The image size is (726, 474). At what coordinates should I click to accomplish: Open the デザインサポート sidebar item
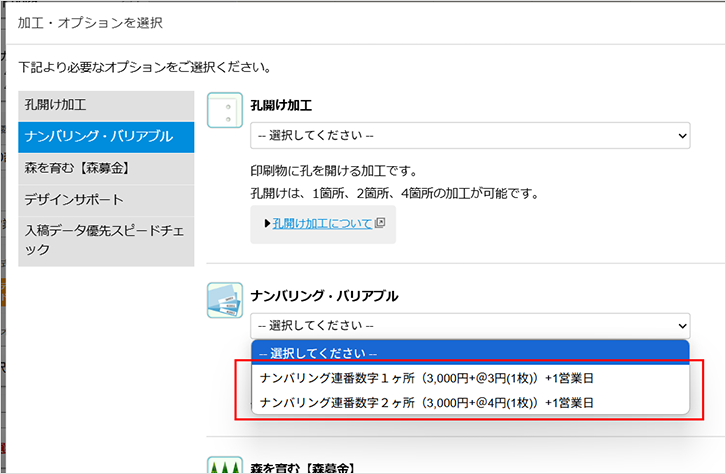coord(106,200)
